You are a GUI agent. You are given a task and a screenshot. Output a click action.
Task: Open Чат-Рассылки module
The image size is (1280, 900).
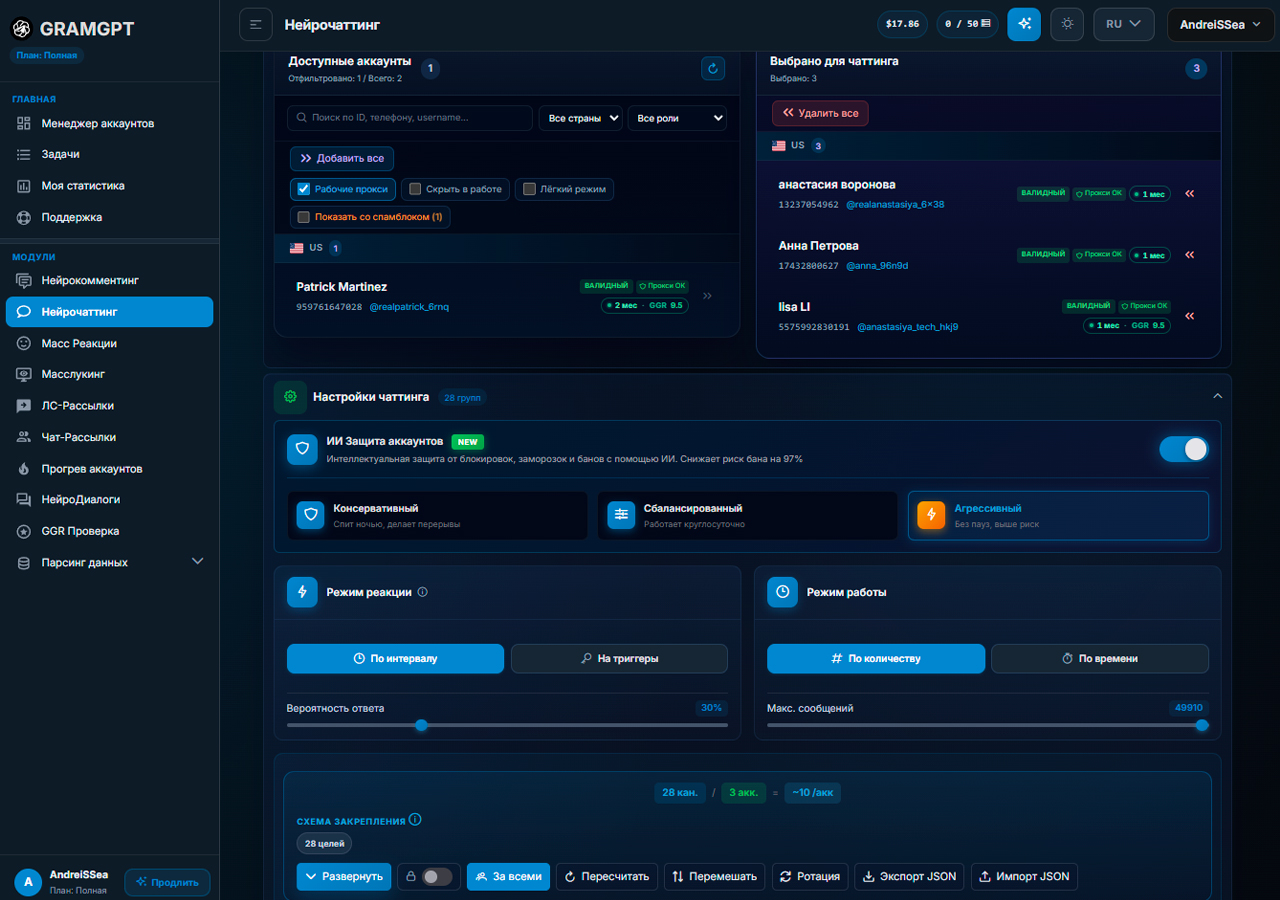[110, 437]
